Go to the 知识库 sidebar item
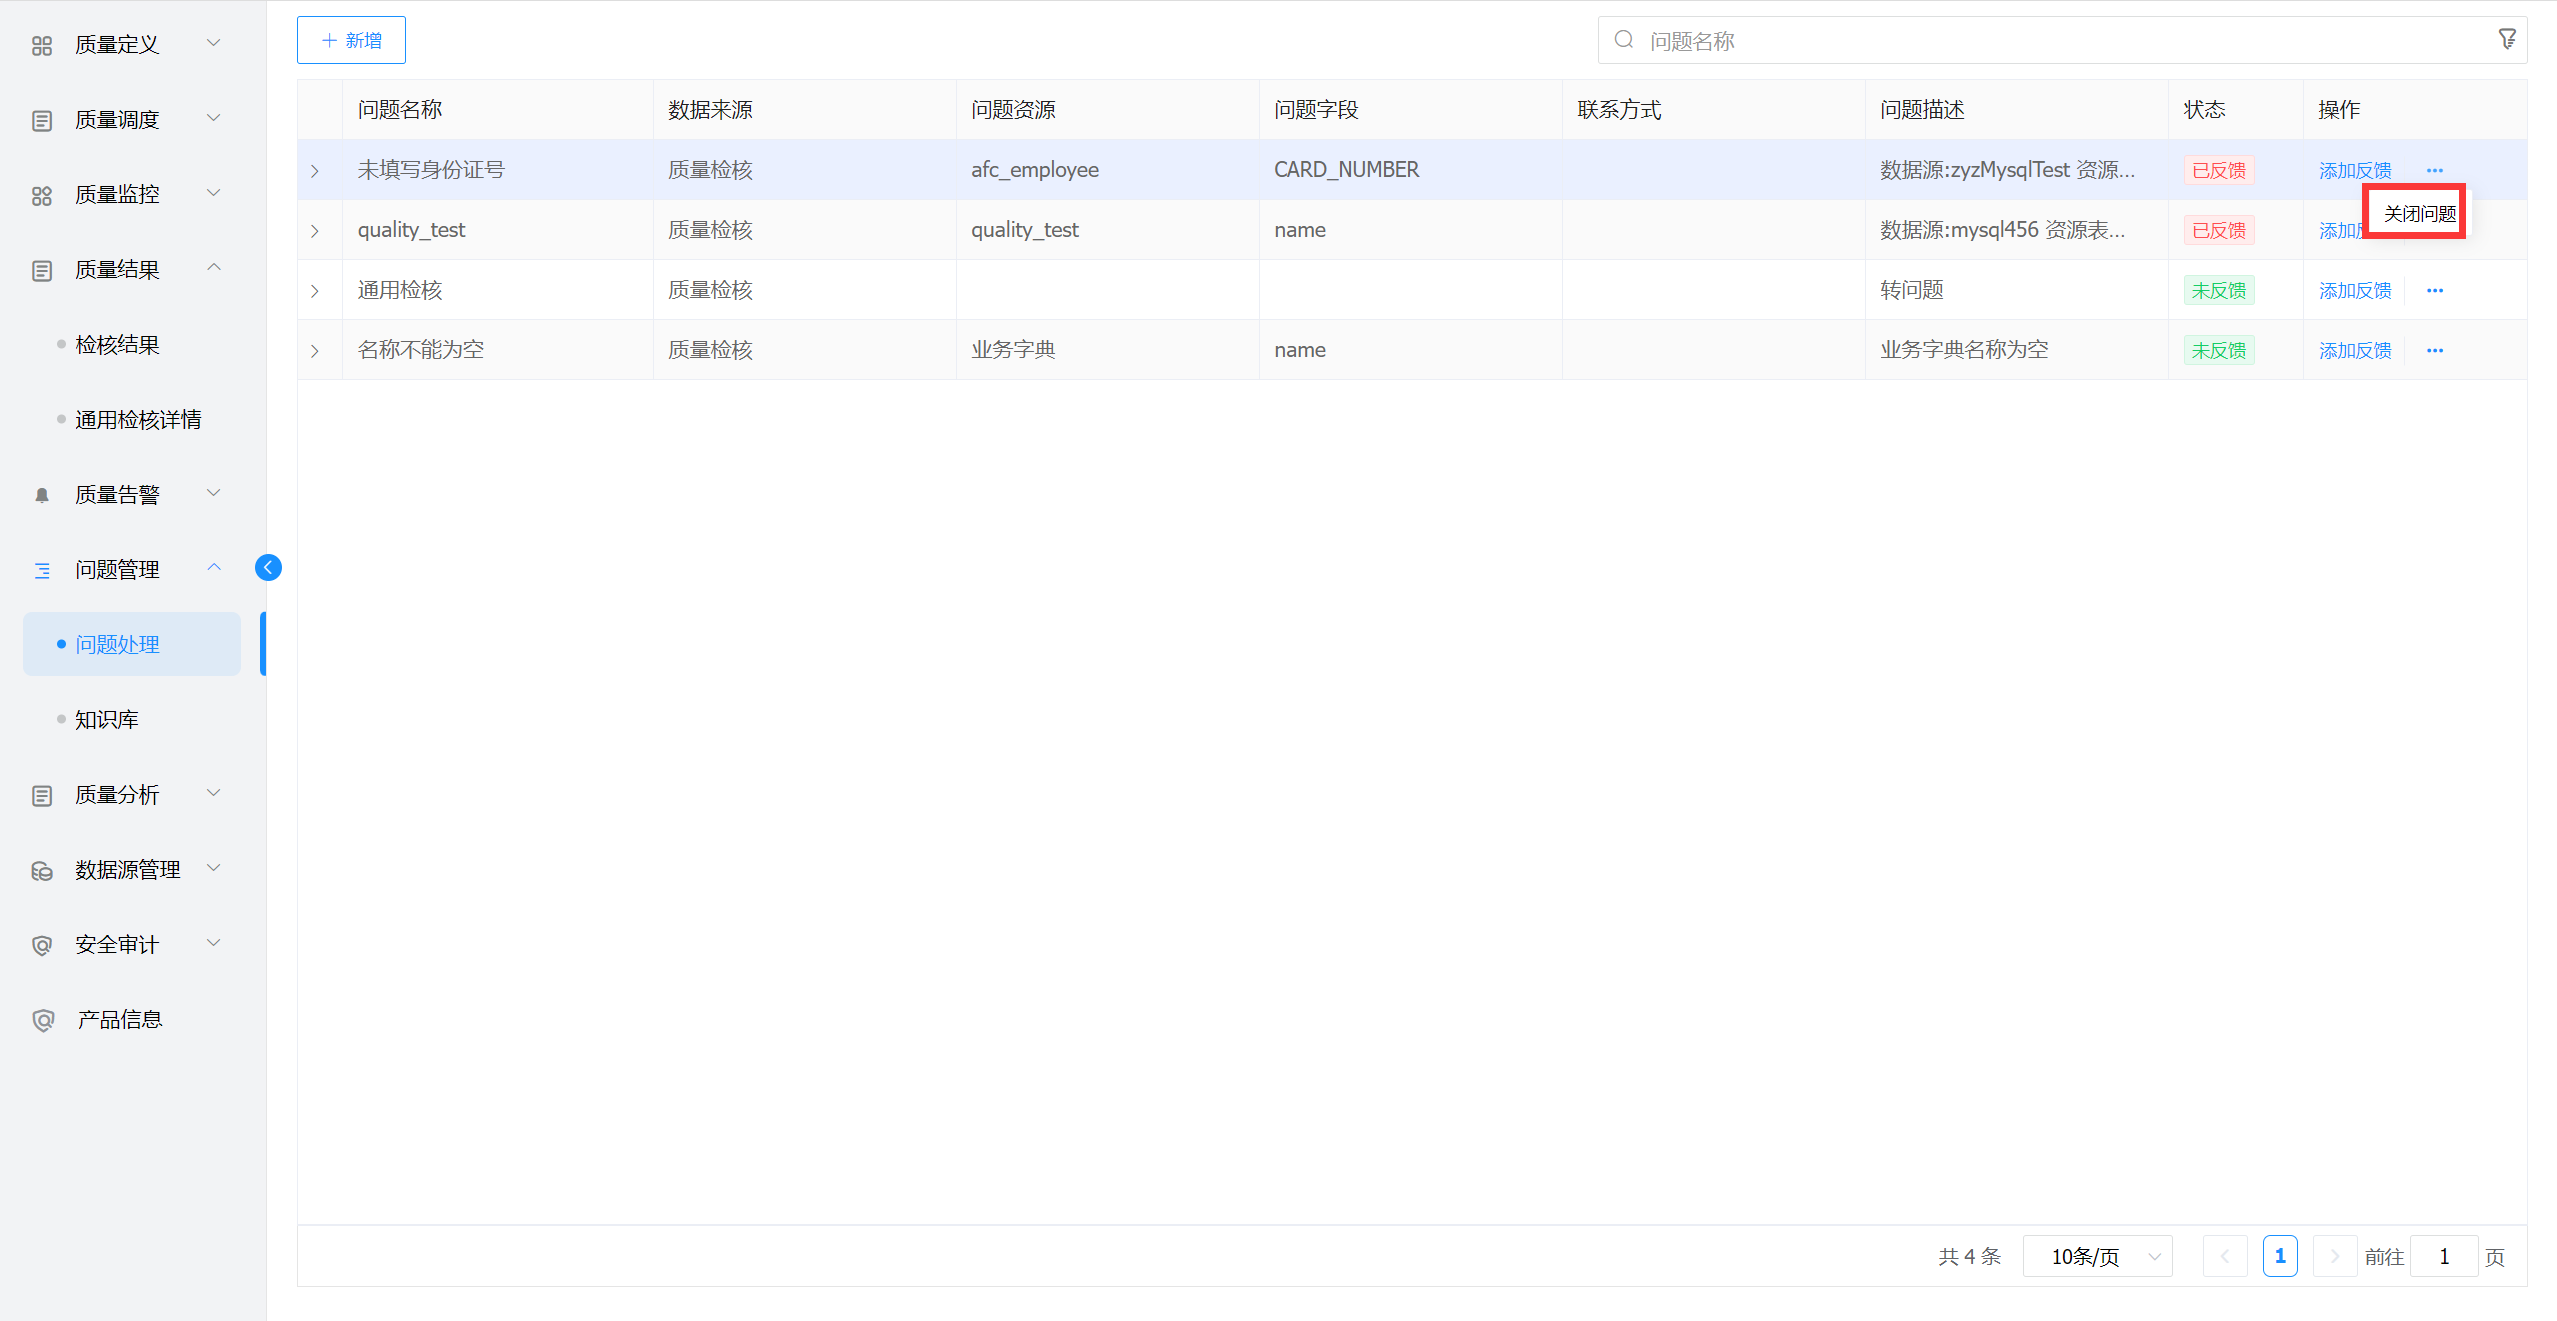The image size is (2557, 1321). [107, 720]
